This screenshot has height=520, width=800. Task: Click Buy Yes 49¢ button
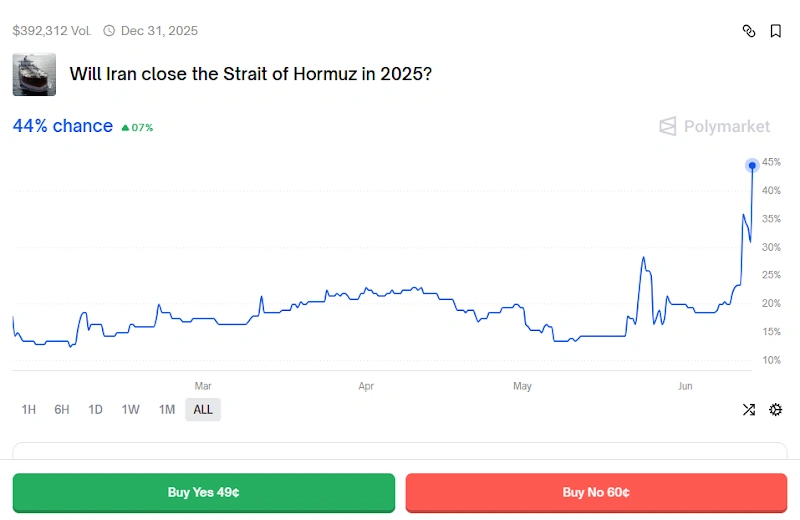pyautogui.click(x=203, y=492)
